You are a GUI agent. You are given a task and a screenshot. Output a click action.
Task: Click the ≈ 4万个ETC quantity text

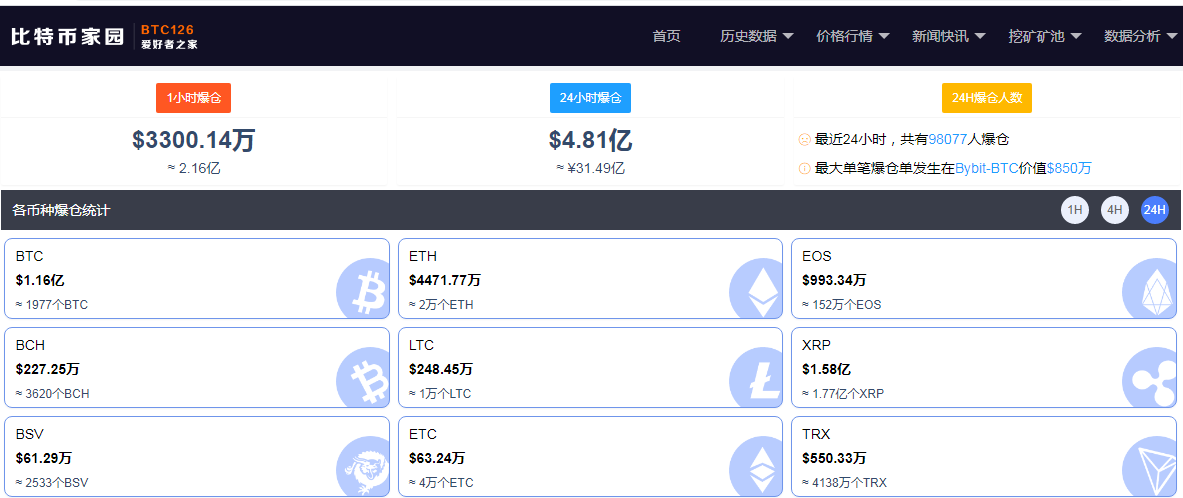441,483
